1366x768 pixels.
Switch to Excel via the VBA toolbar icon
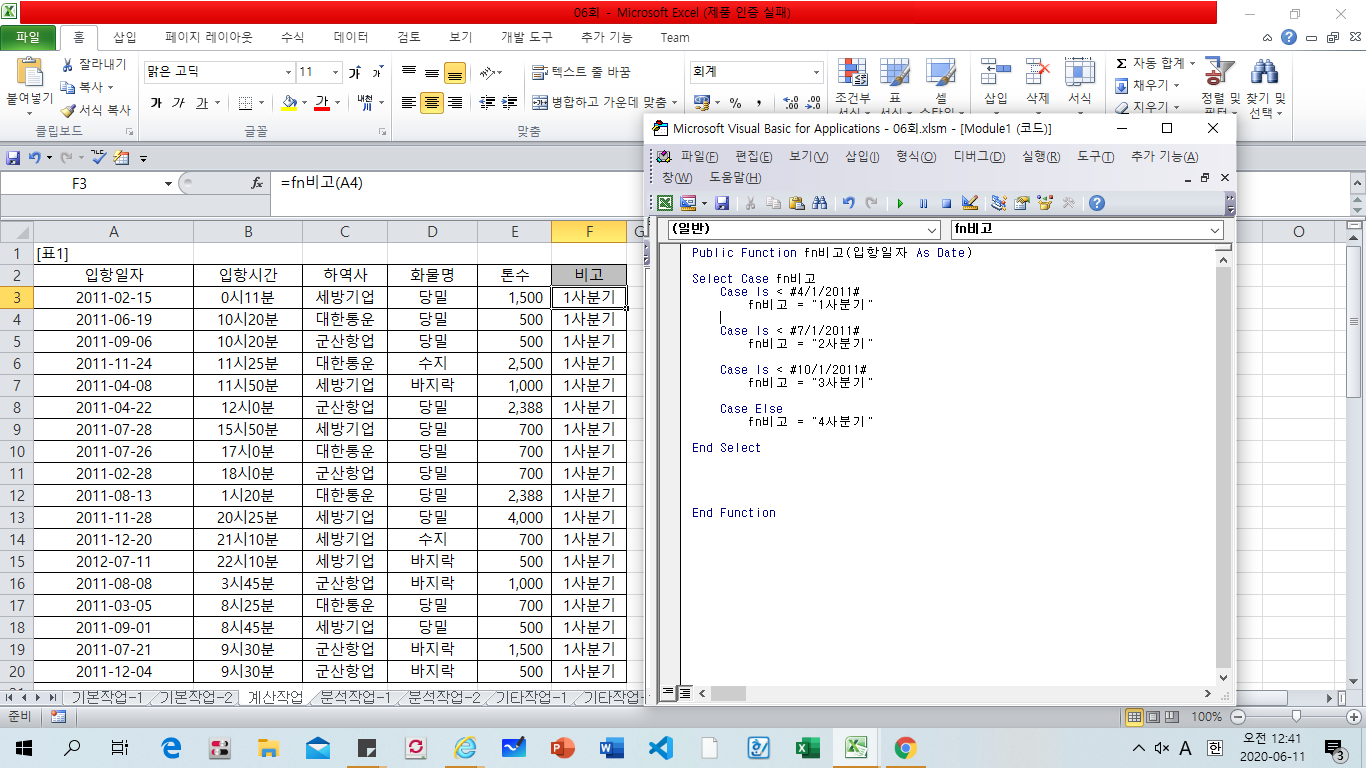tap(665, 203)
